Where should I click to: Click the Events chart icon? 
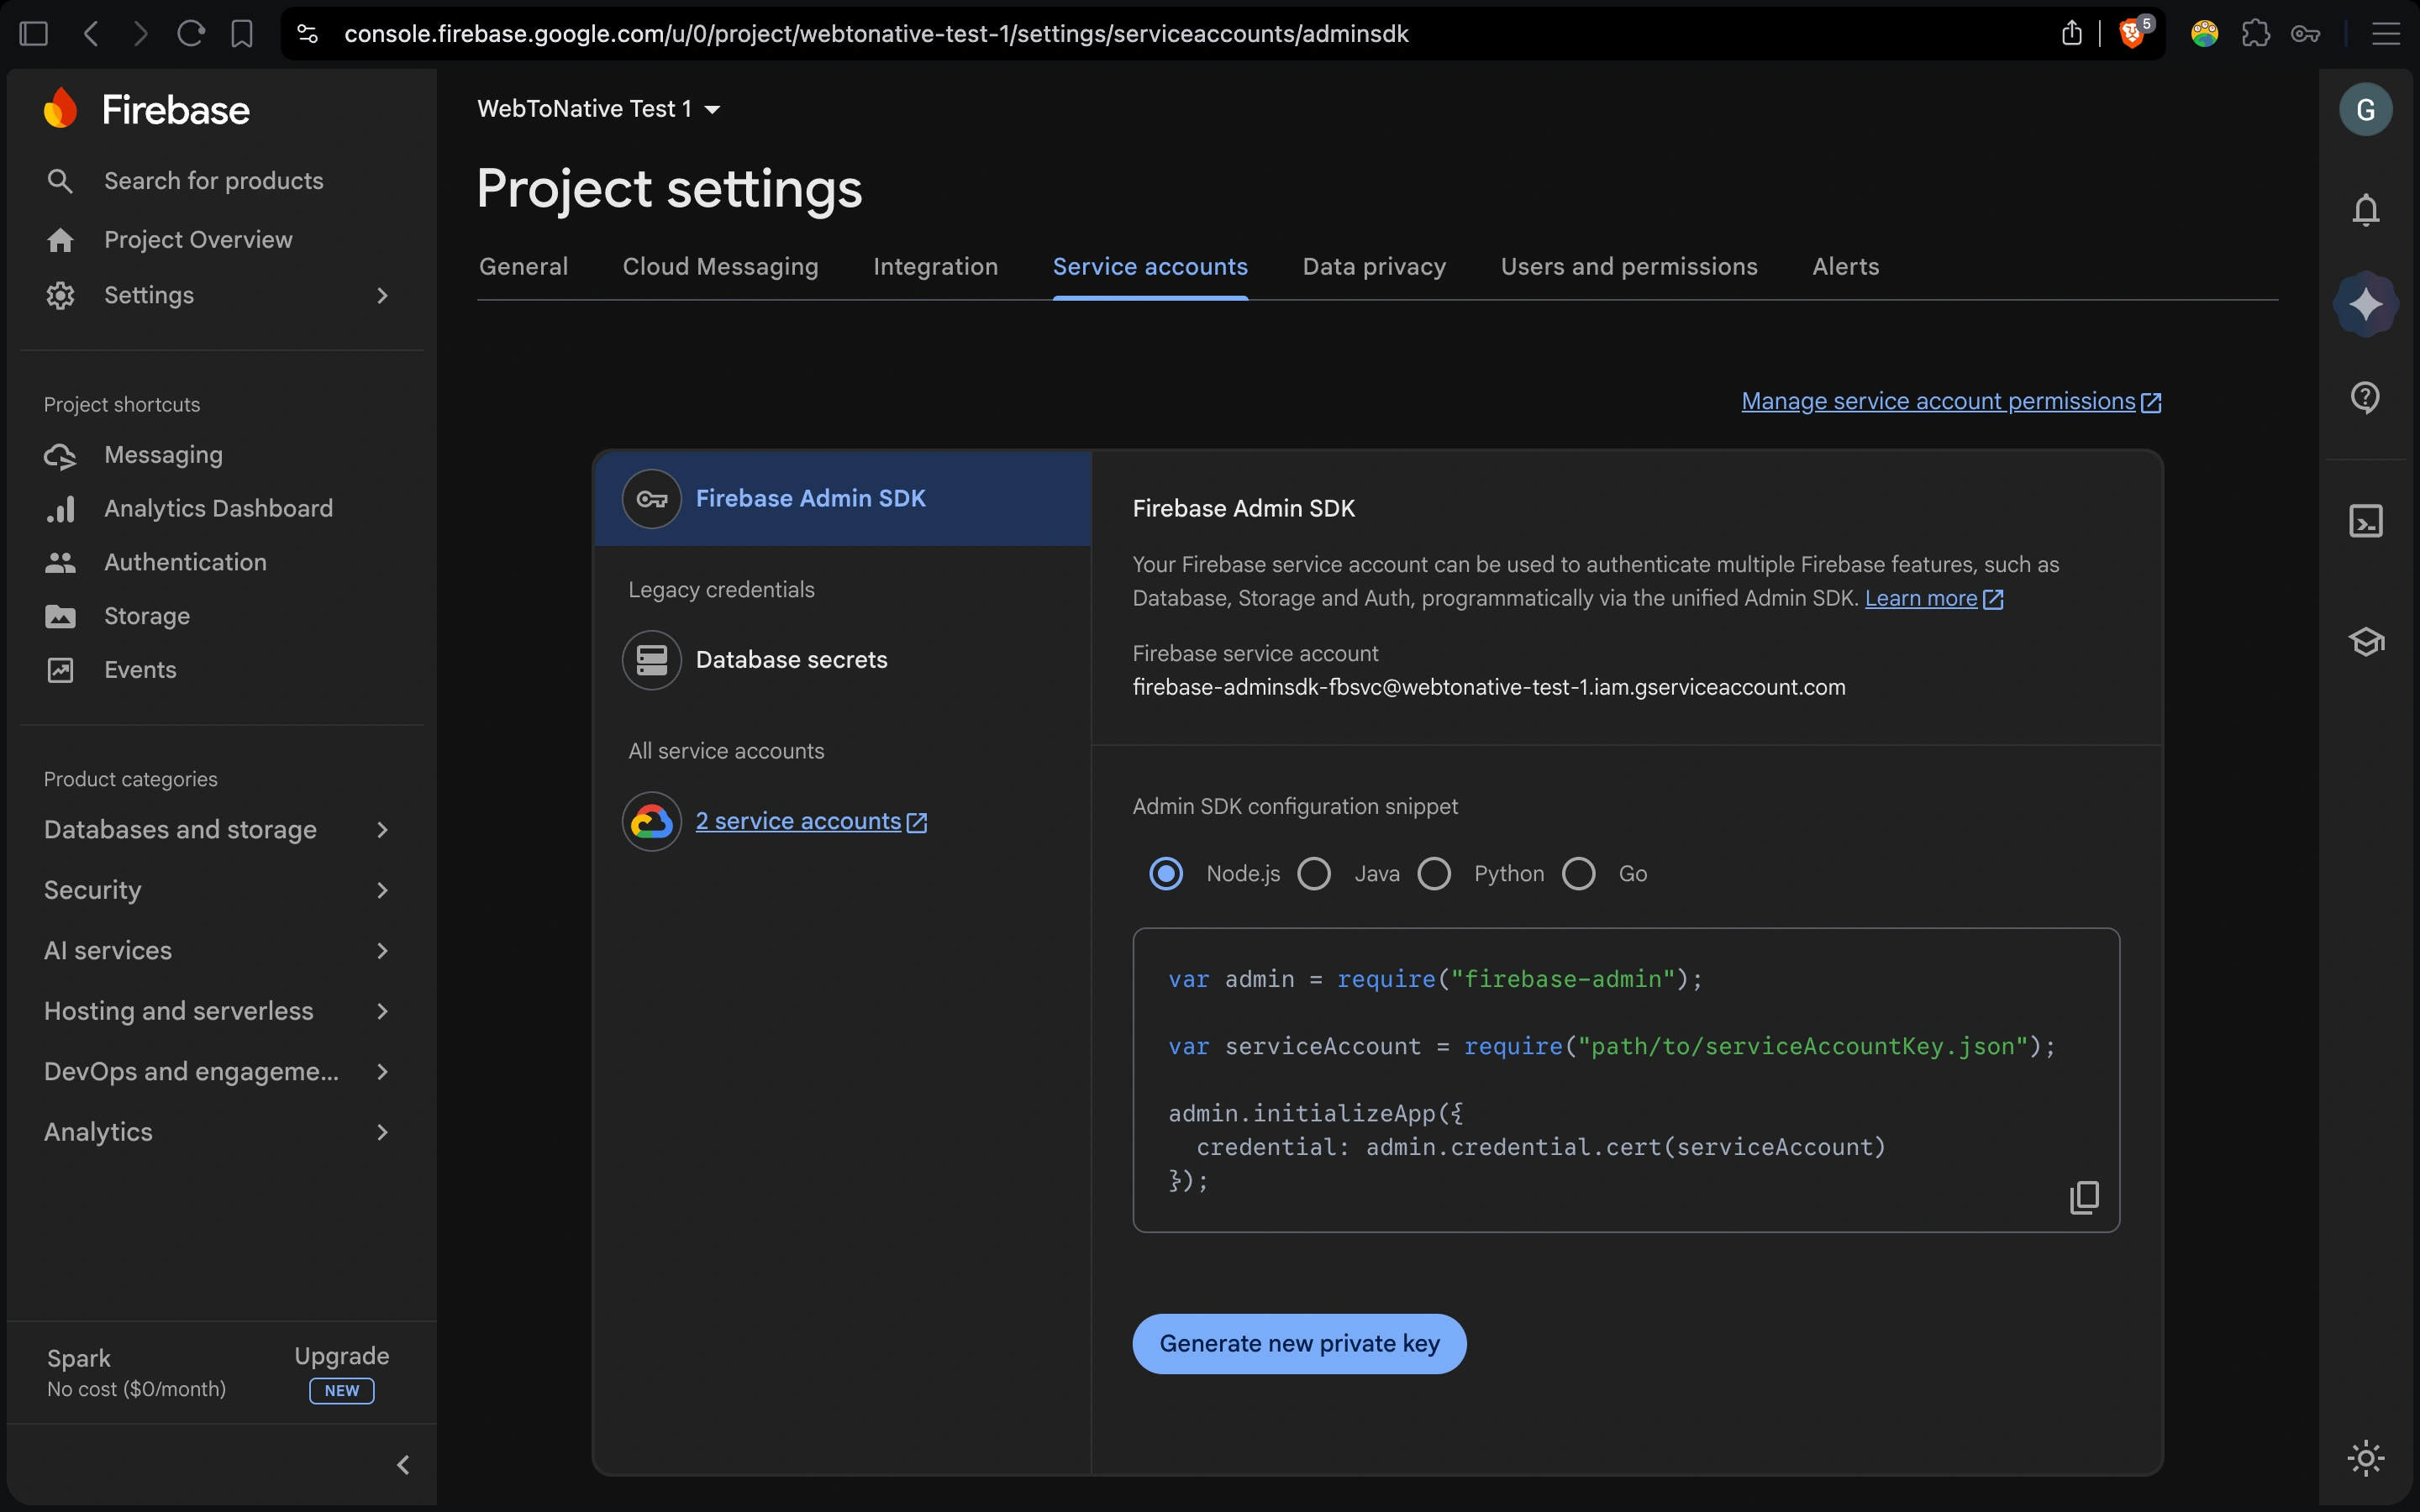[x=60, y=670]
